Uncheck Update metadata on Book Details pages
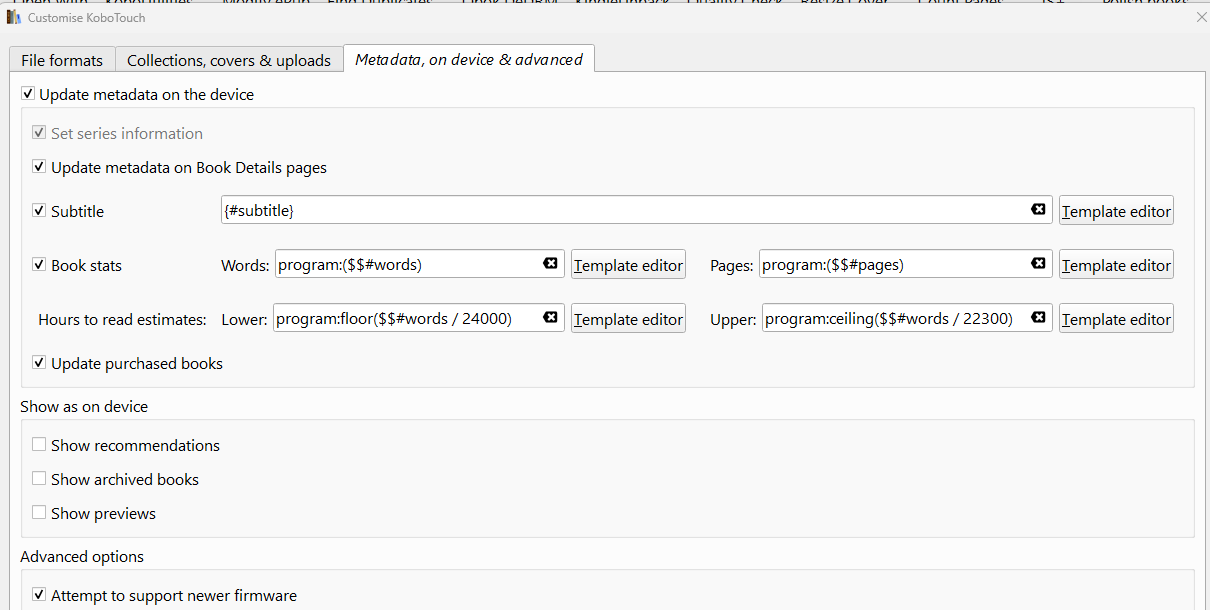The height and width of the screenshot is (610, 1210). click(39, 167)
